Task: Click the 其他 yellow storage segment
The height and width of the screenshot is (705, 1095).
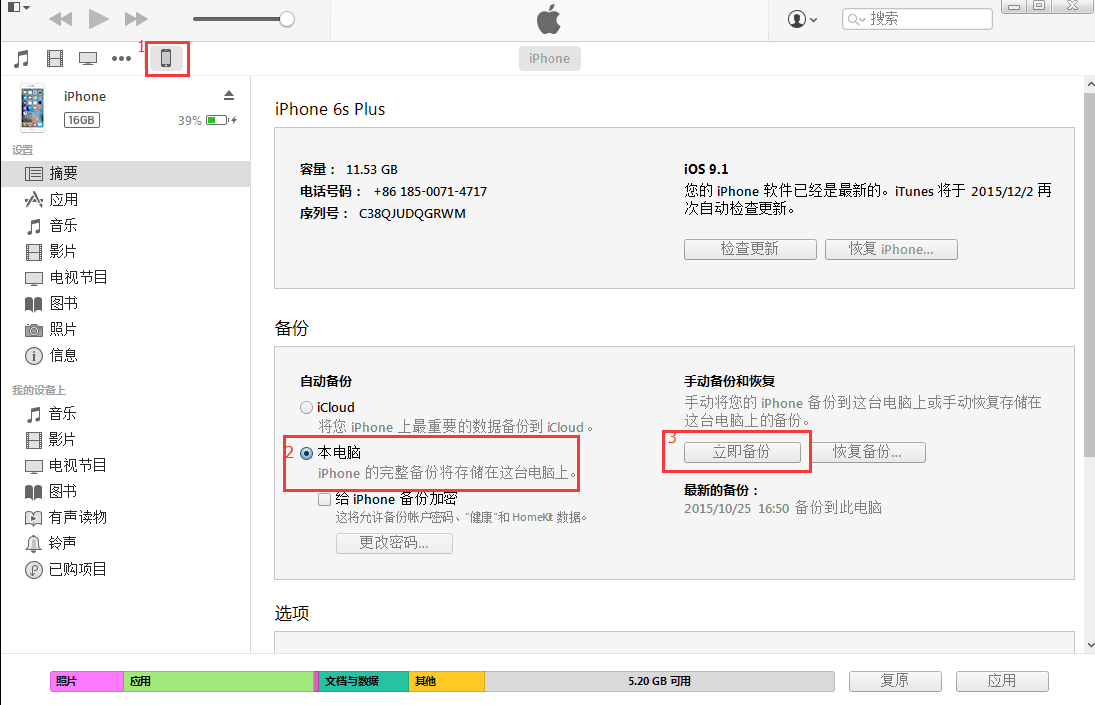Action: [447, 681]
